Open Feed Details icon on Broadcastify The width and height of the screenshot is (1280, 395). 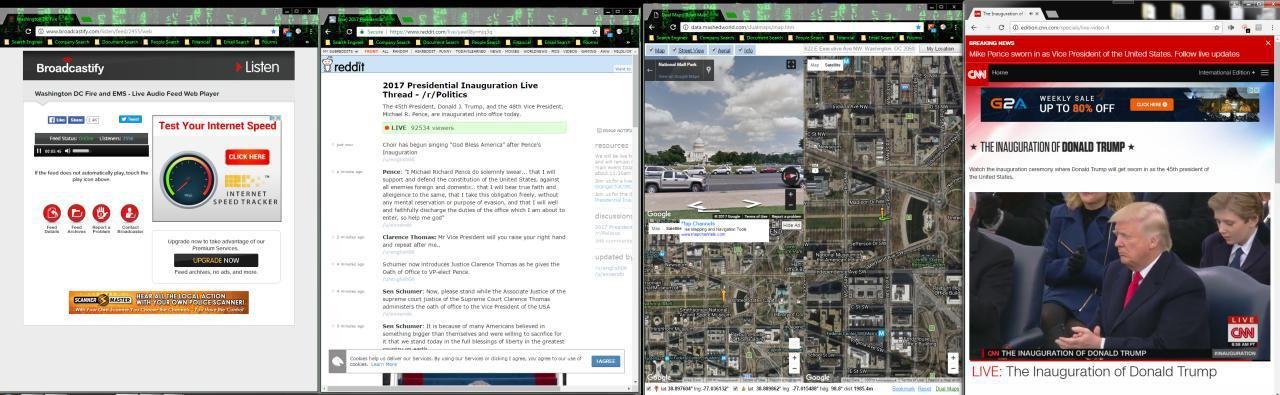[x=52, y=213]
